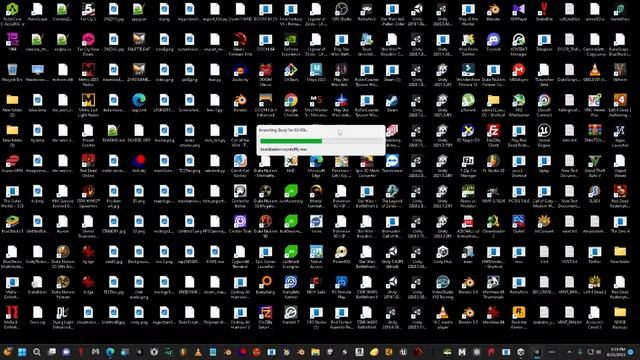Click the Importing dialog title text

283,130
